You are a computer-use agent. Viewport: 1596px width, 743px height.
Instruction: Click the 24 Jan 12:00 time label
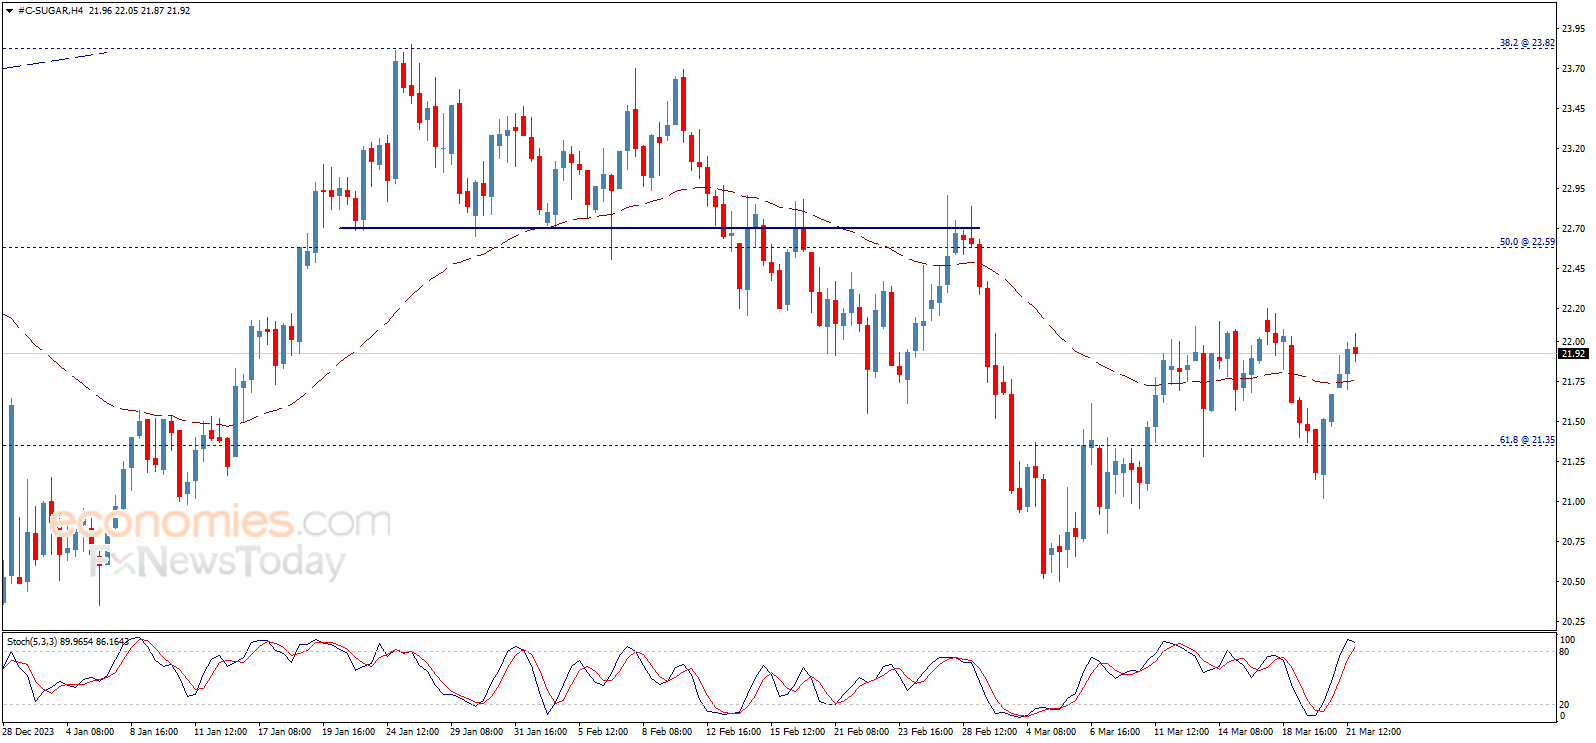412,732
